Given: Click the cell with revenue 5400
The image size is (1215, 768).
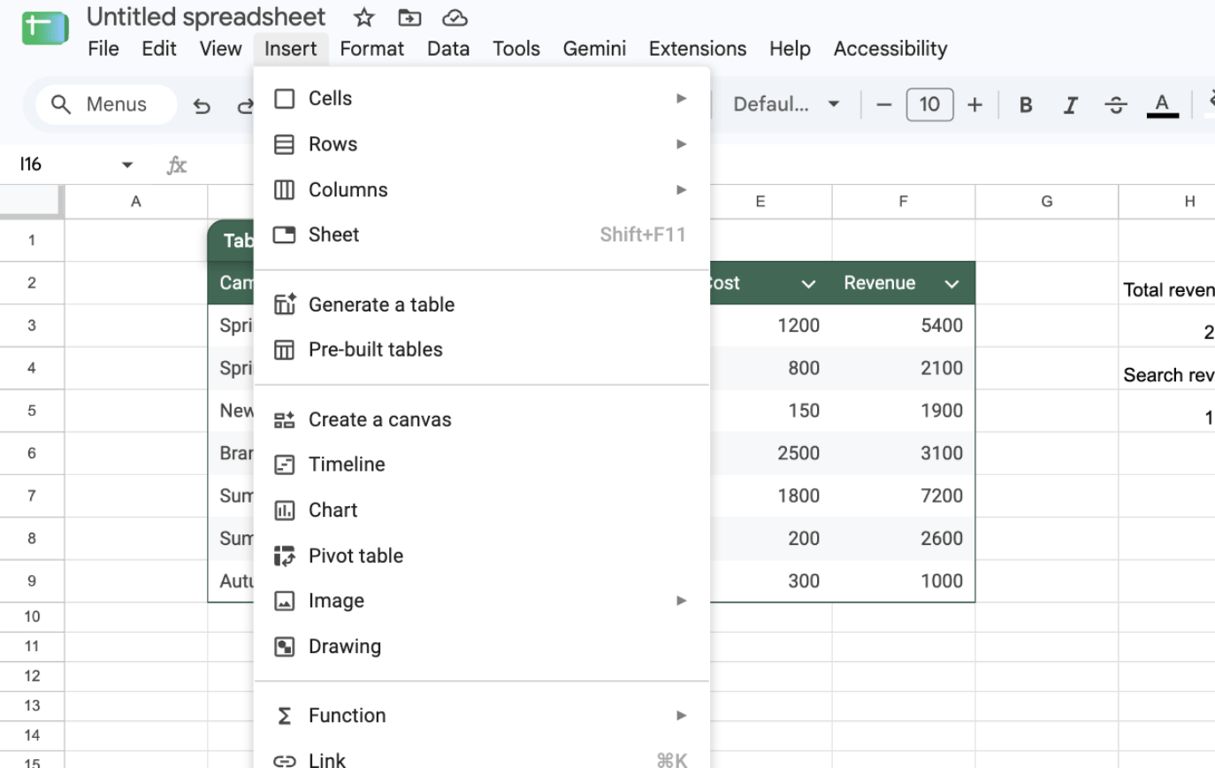Looking at the screenshot, I should tap(903, 326).
